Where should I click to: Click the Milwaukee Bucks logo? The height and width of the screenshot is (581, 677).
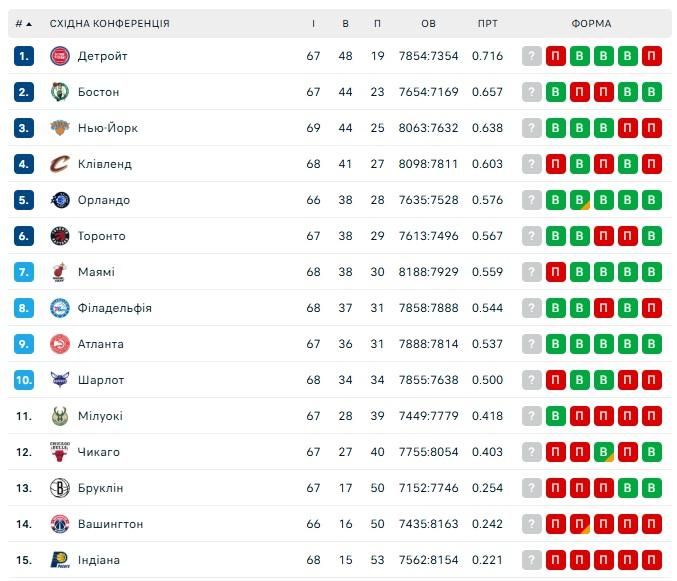click(x=60, y=416)
